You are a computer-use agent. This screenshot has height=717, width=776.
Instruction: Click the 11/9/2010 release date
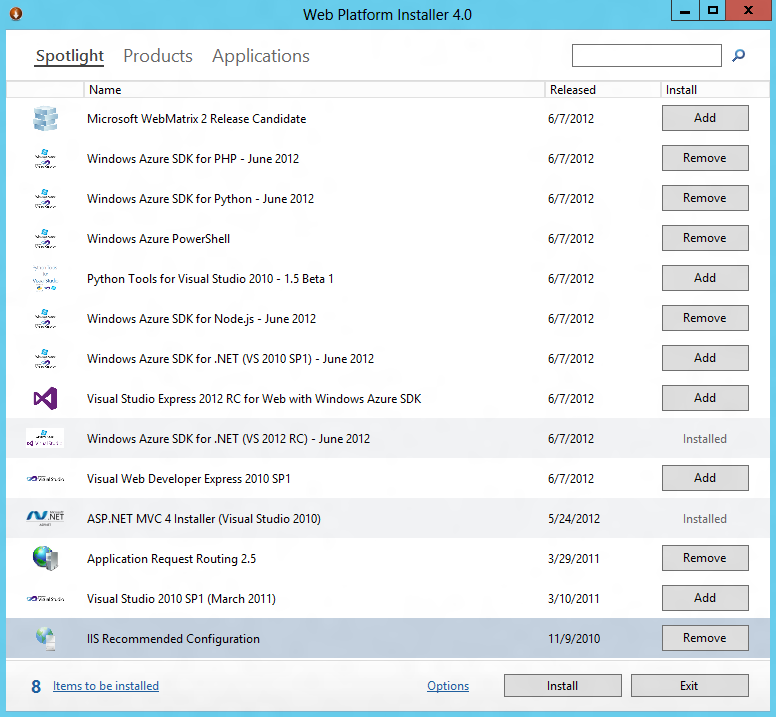[x=574, y=639]
